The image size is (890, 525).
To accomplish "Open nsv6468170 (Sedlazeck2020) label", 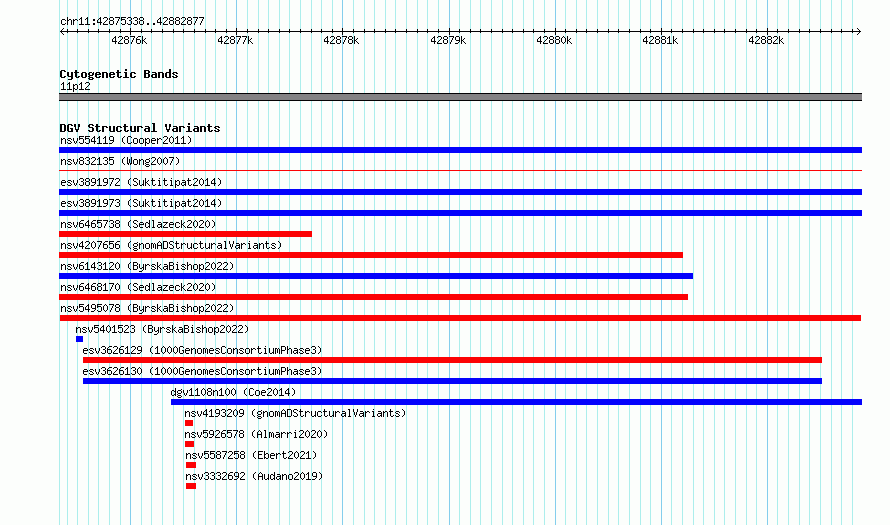I will [138, 287].
